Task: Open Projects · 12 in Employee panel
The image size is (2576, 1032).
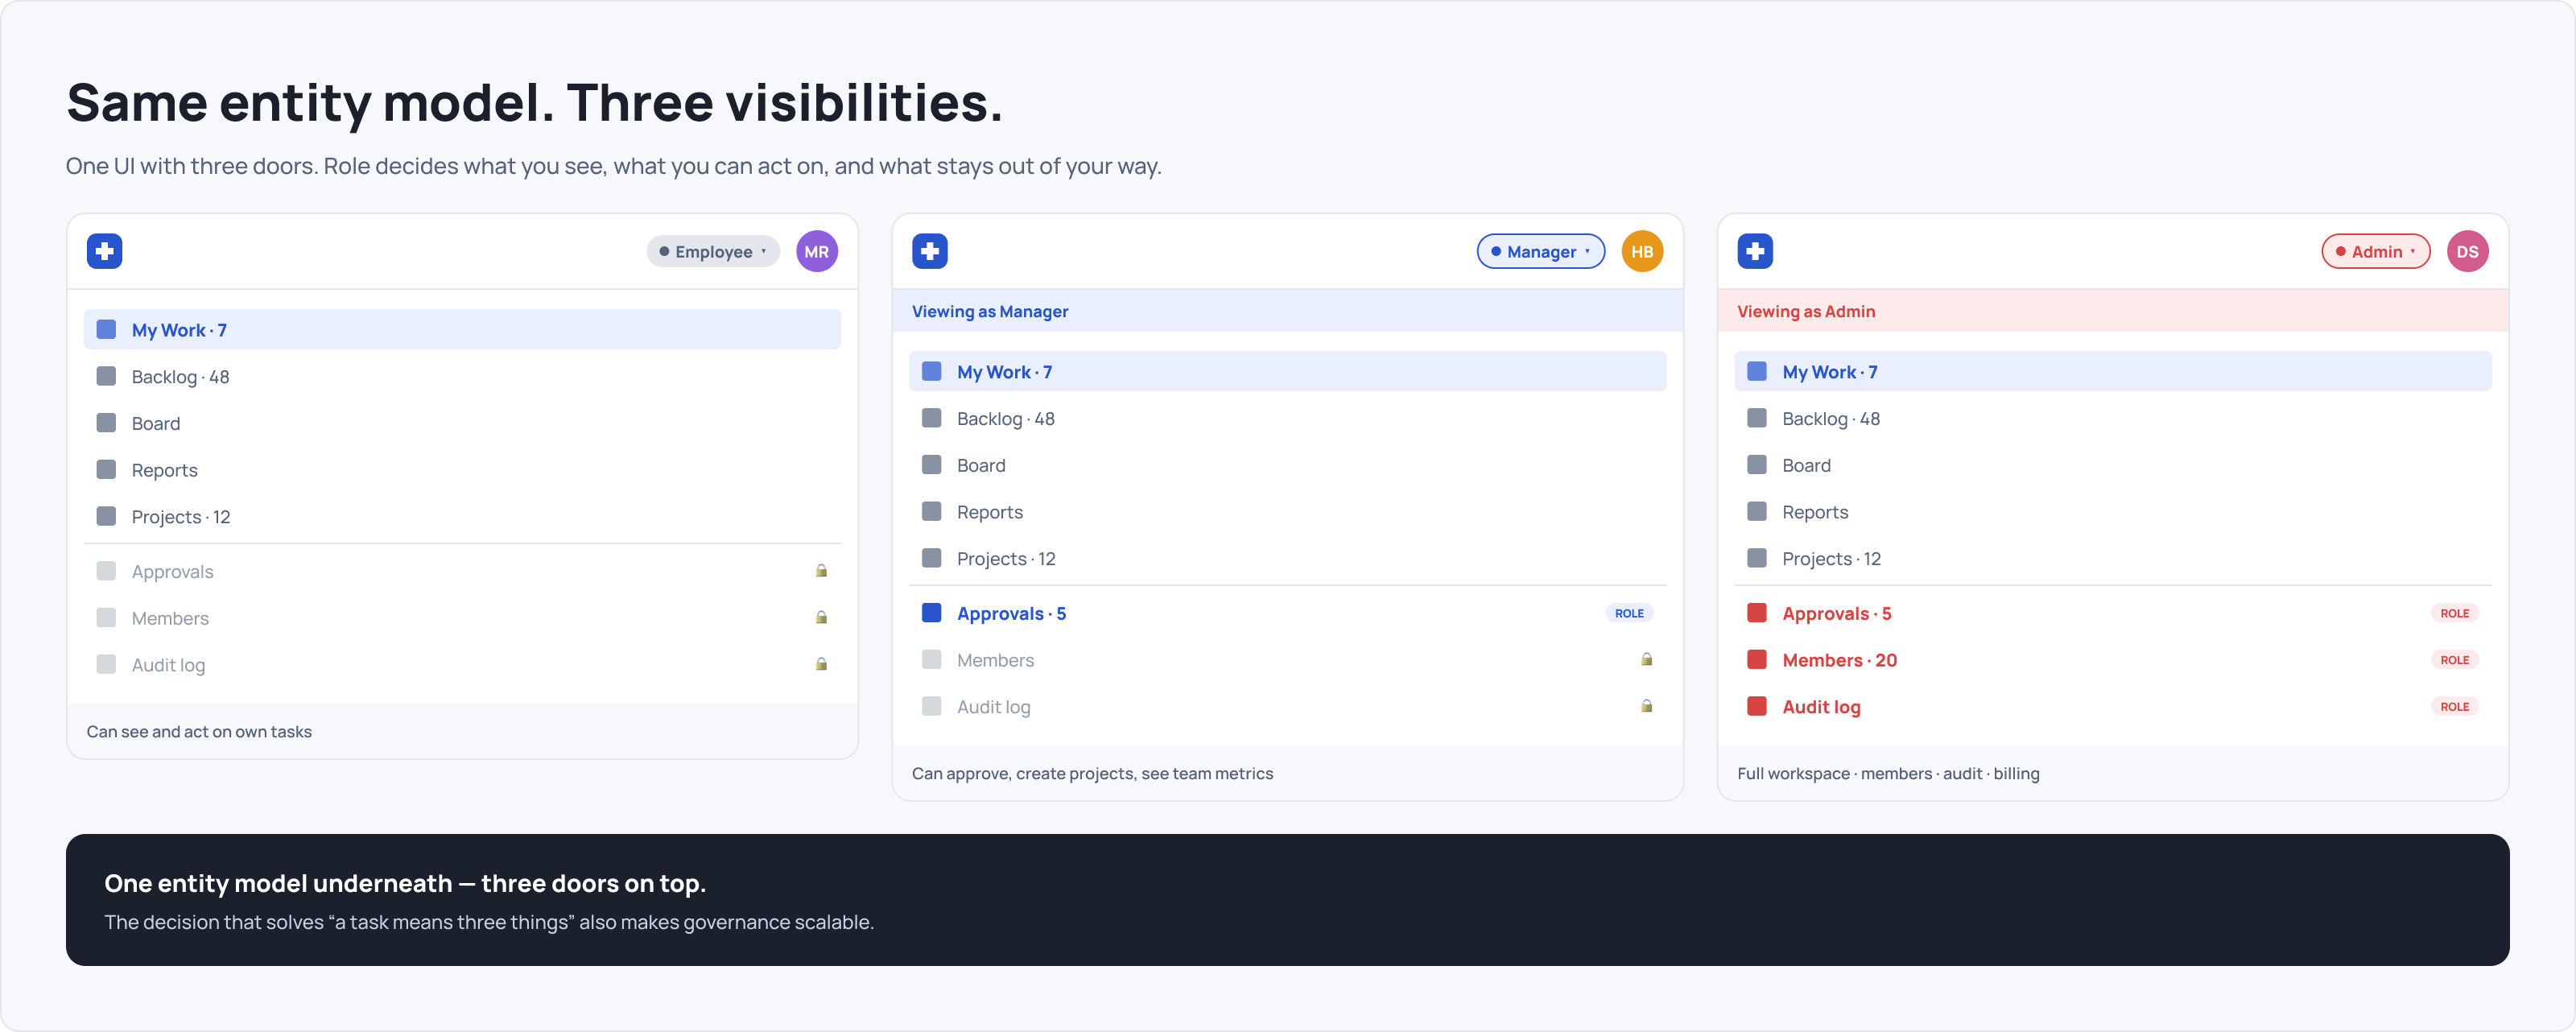Action: click(x=462, y=517)
